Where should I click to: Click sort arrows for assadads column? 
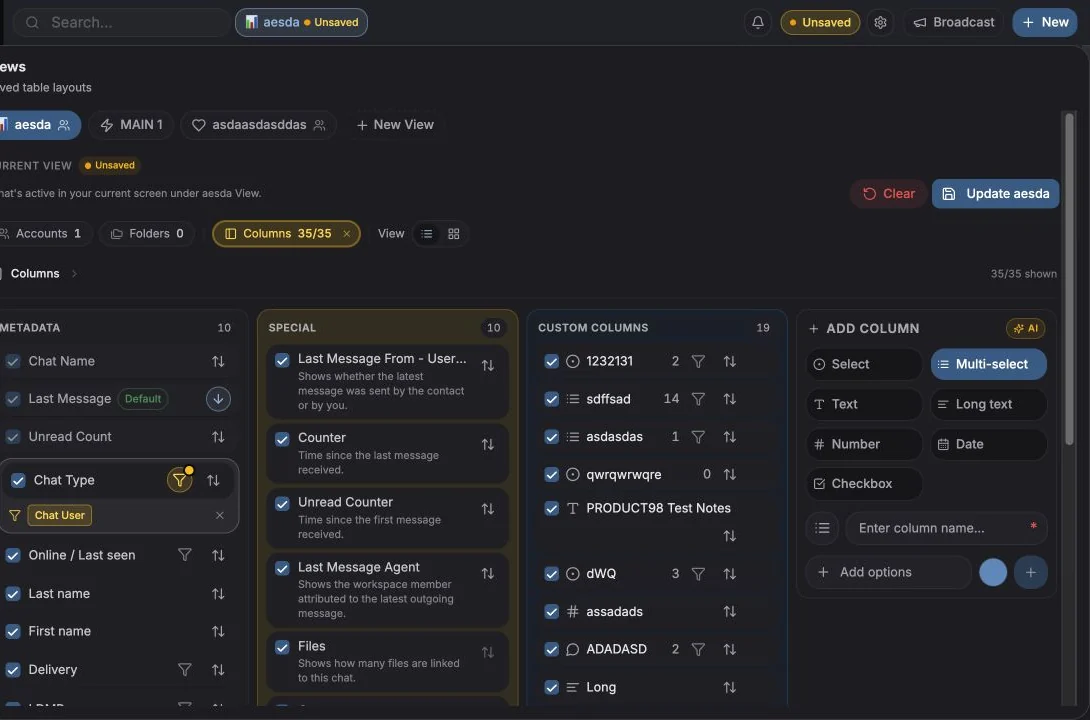tap(729, 612)
